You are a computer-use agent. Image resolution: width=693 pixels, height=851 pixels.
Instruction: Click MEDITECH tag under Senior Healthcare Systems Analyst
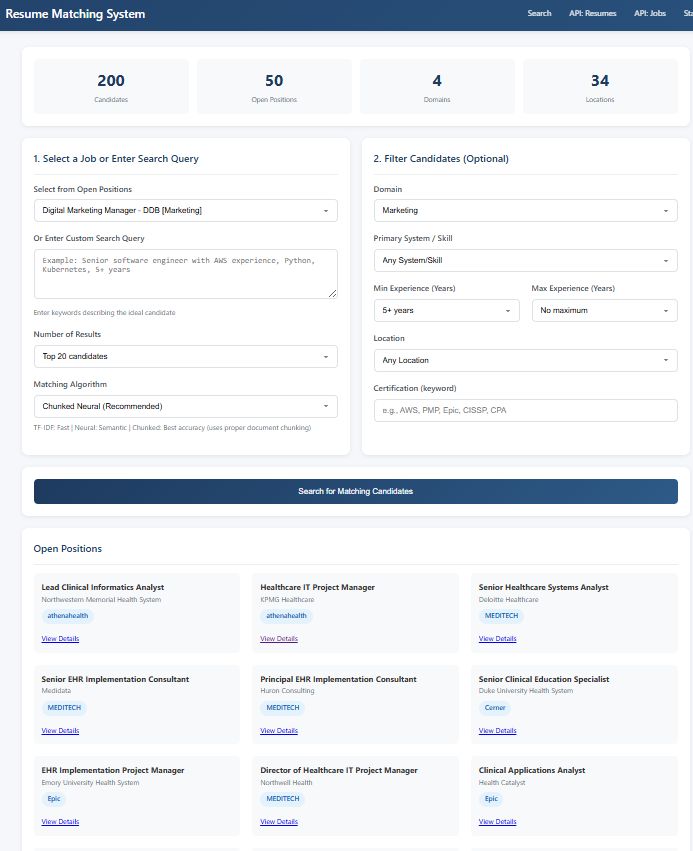pyautogui.click(x=501, y=616)
